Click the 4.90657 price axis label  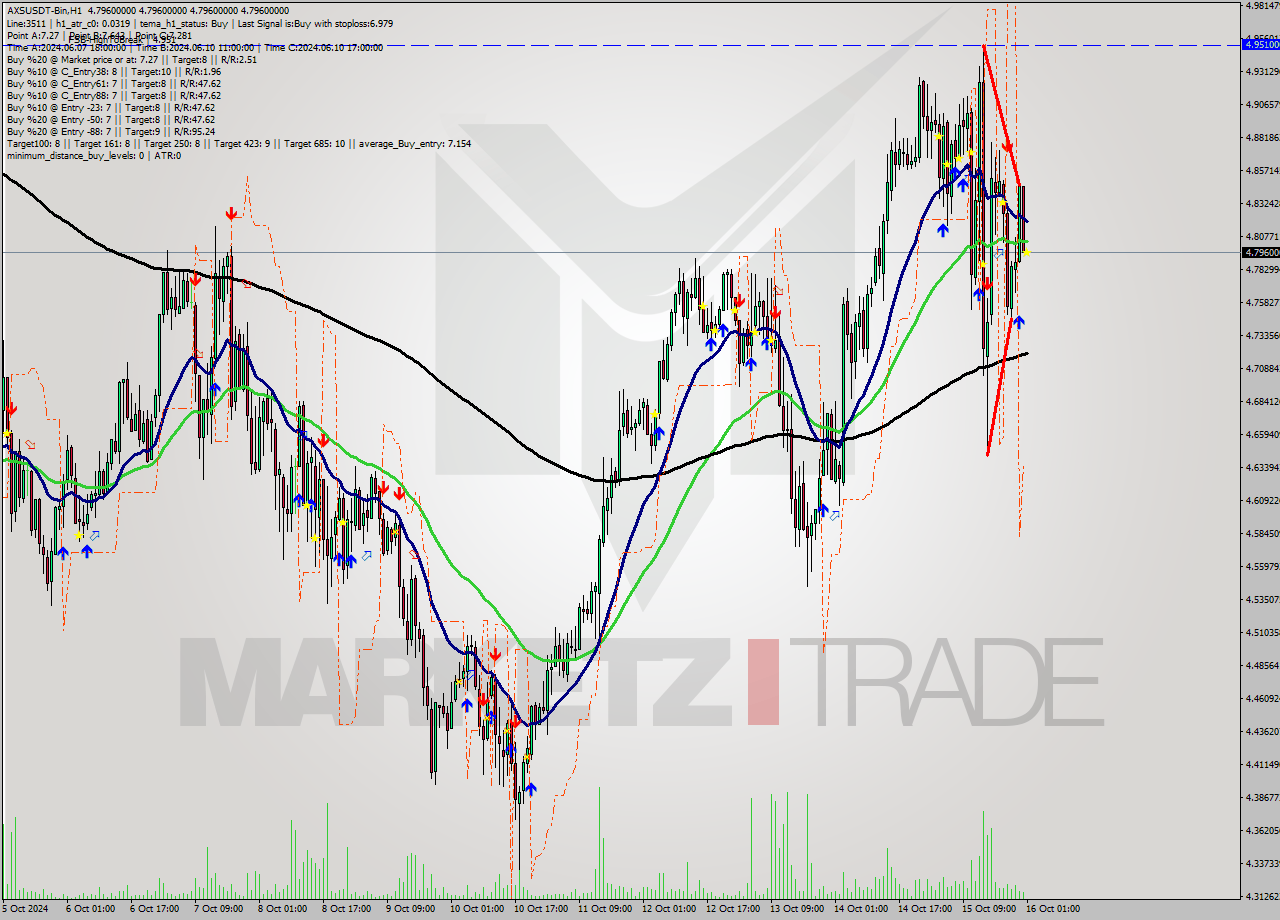pos(1262,105)
